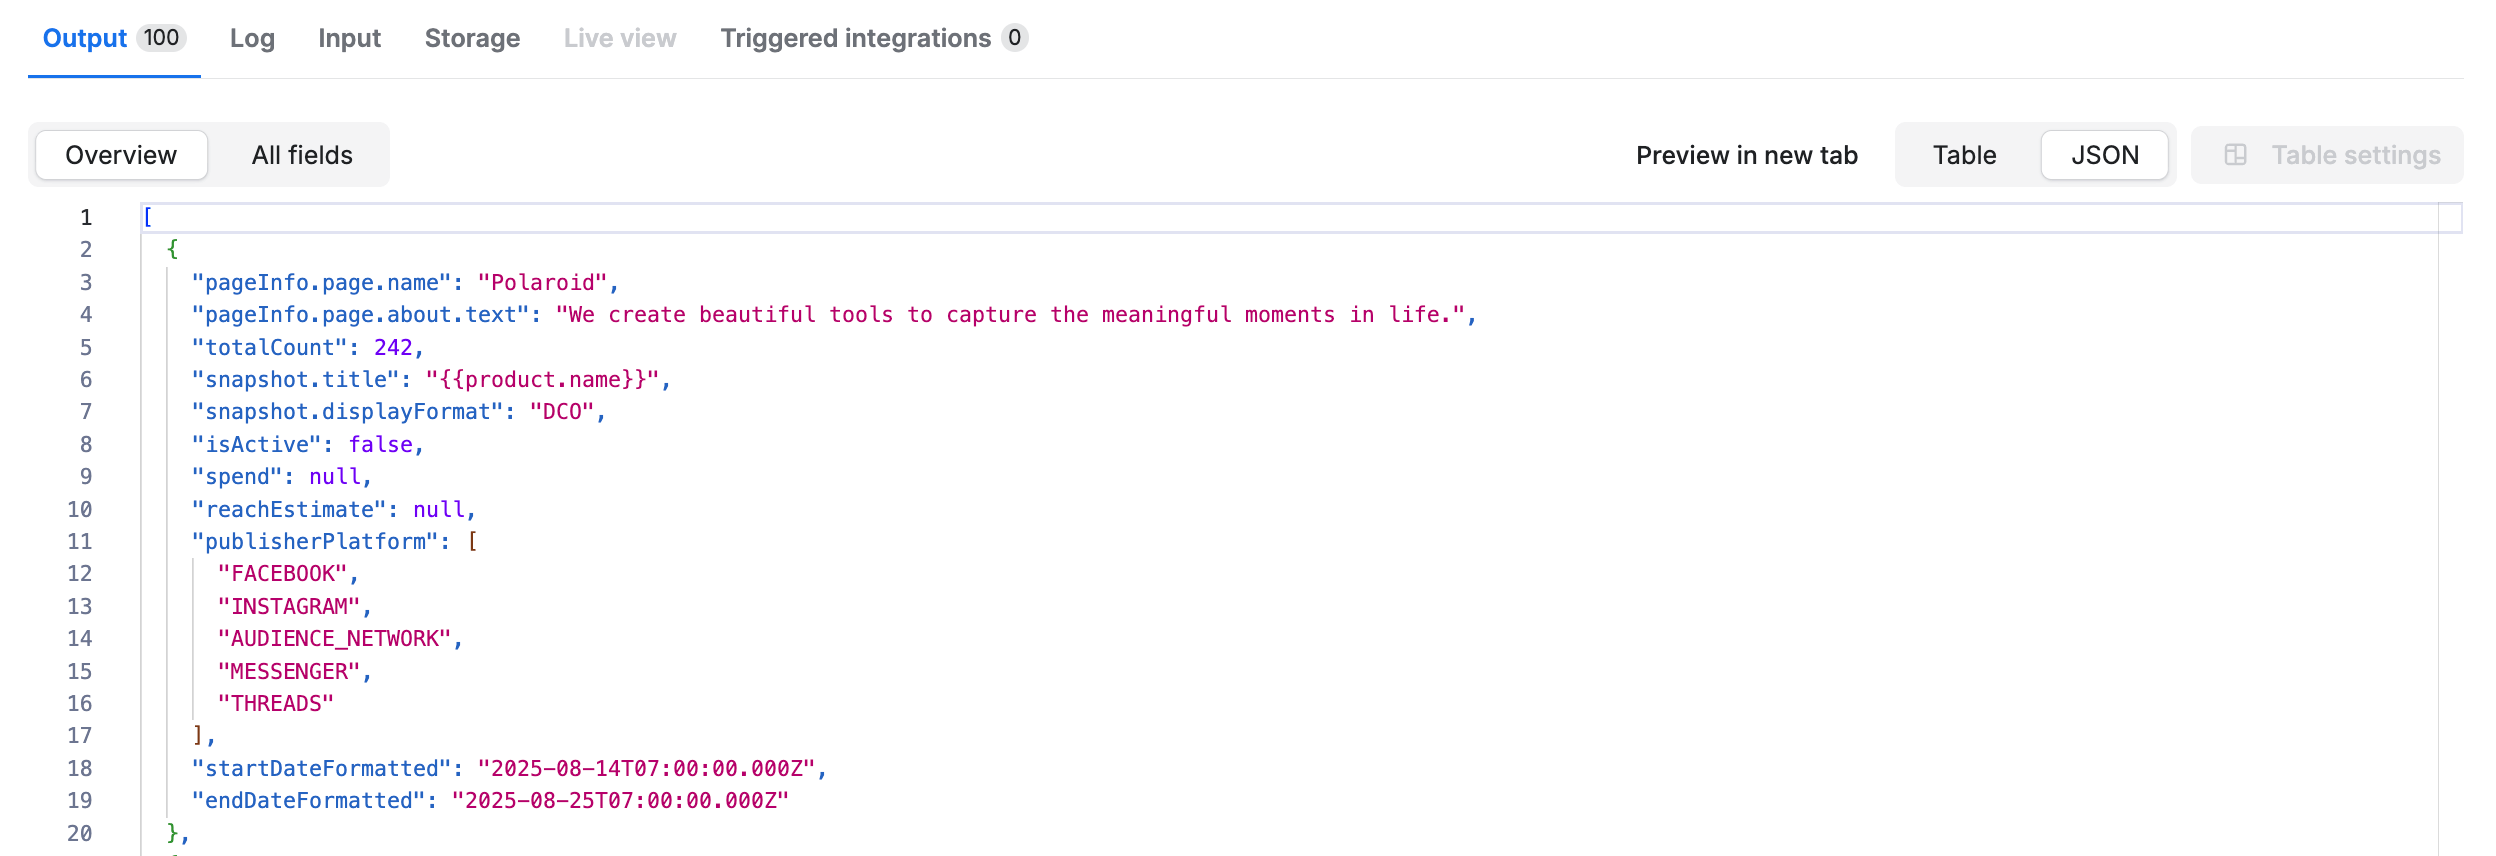Open the Live view tab
Screen dimensions: 2496x856
tap(620, 38)
